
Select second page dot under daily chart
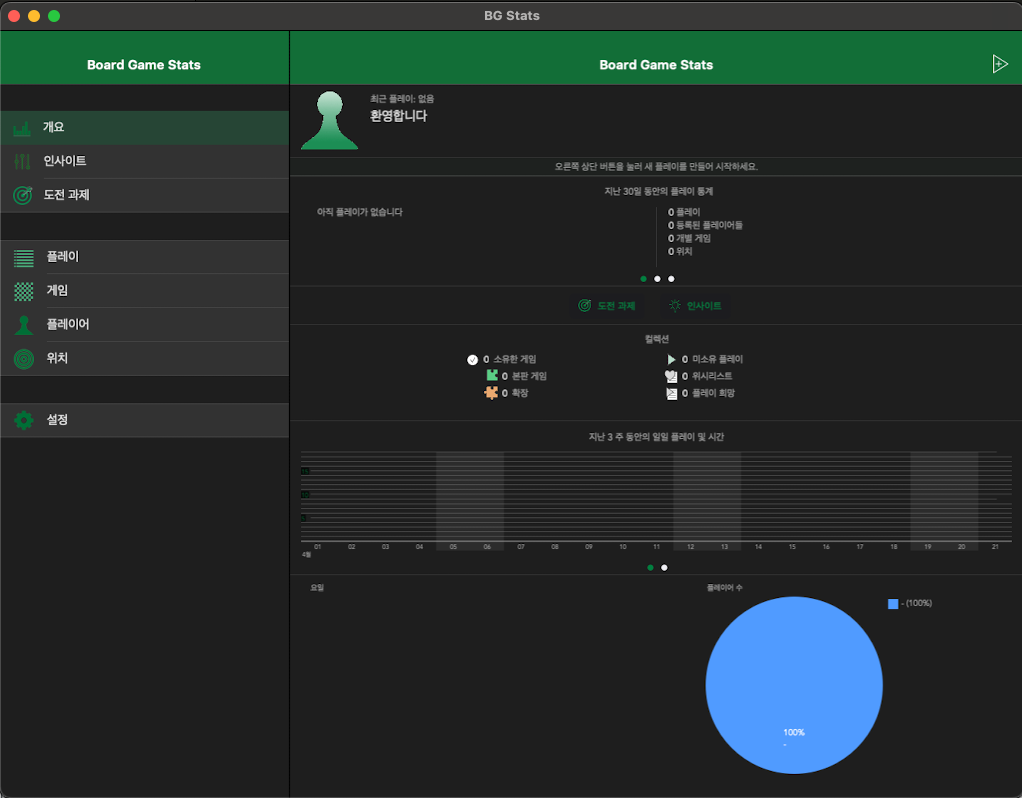[x=664, y=567]
